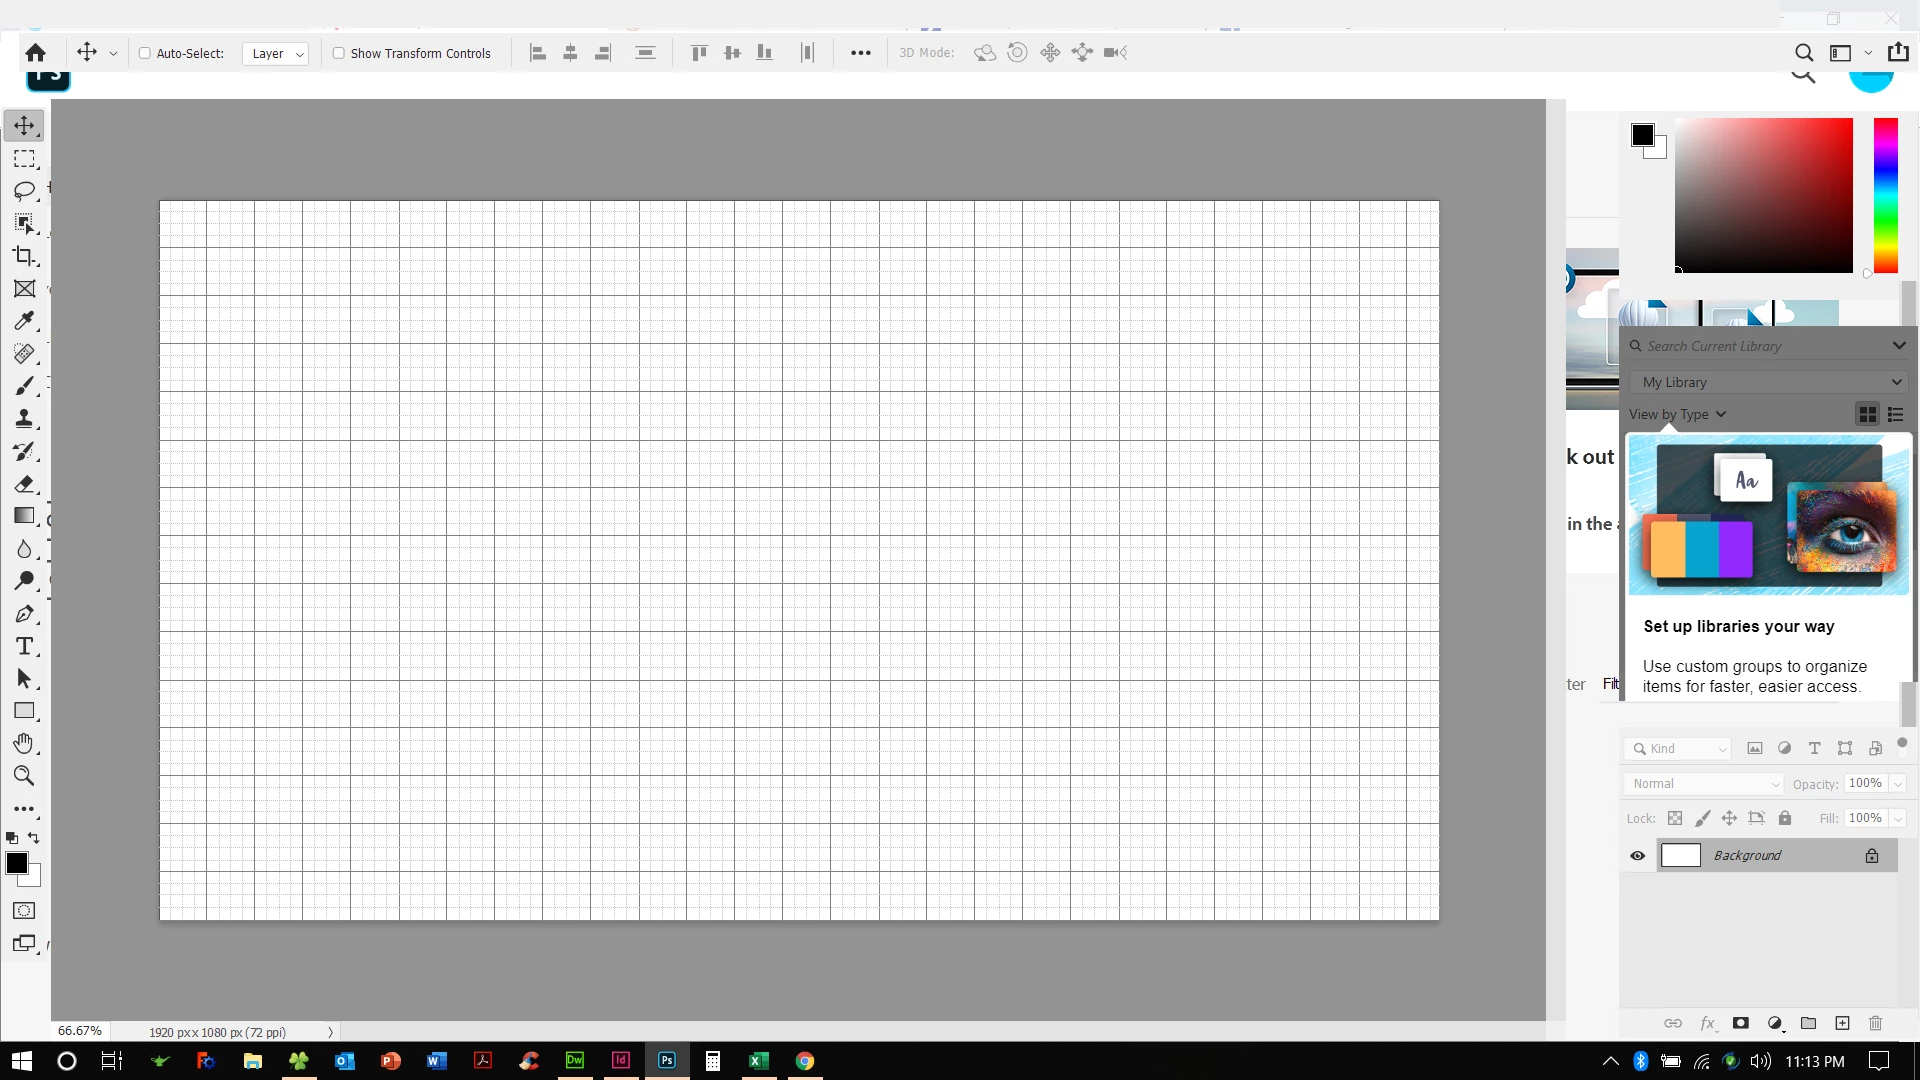Enable the Auto-Select checkbox

tap(145, 53)
